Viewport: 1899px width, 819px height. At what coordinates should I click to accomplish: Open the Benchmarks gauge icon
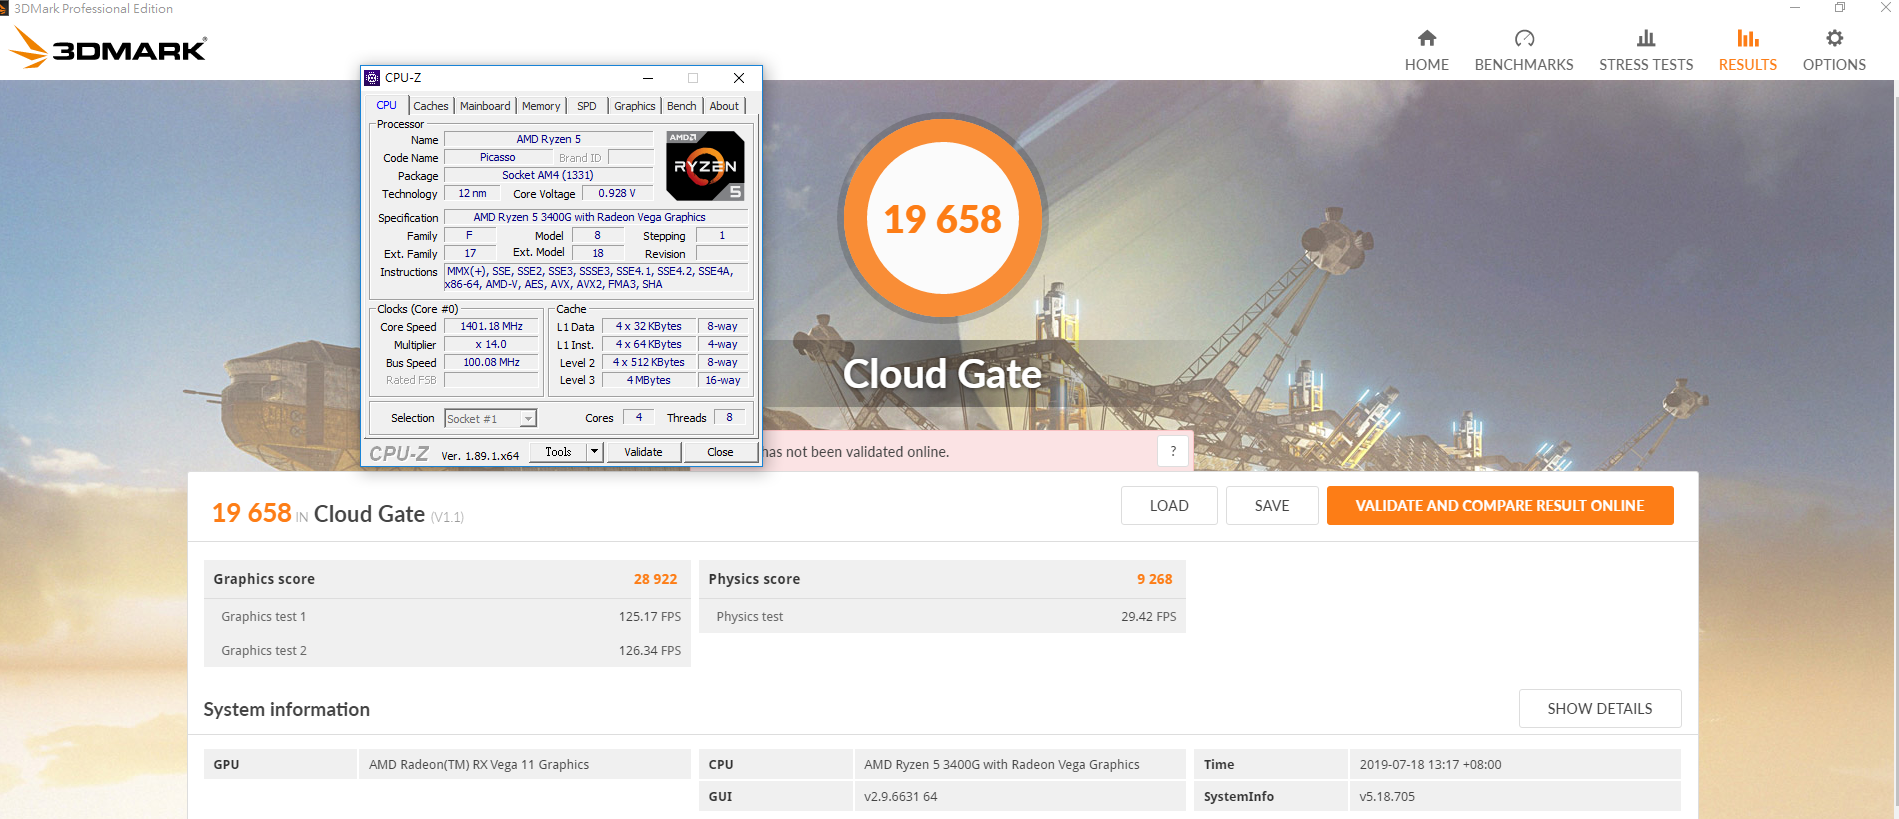pos(1524,38)
